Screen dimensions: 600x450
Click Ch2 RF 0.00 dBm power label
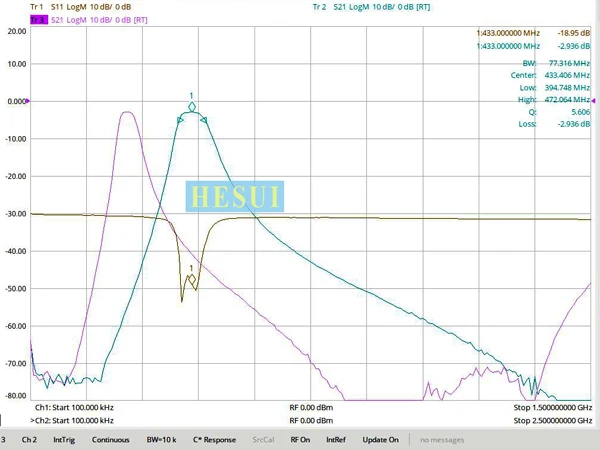311,421
